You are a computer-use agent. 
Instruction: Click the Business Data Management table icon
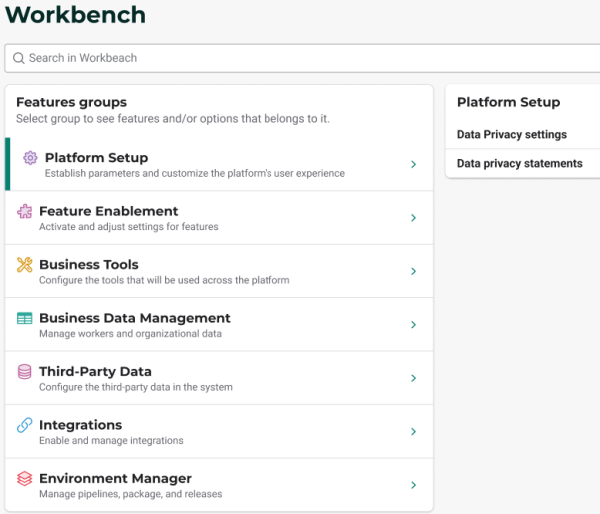(x=24, y=318)
